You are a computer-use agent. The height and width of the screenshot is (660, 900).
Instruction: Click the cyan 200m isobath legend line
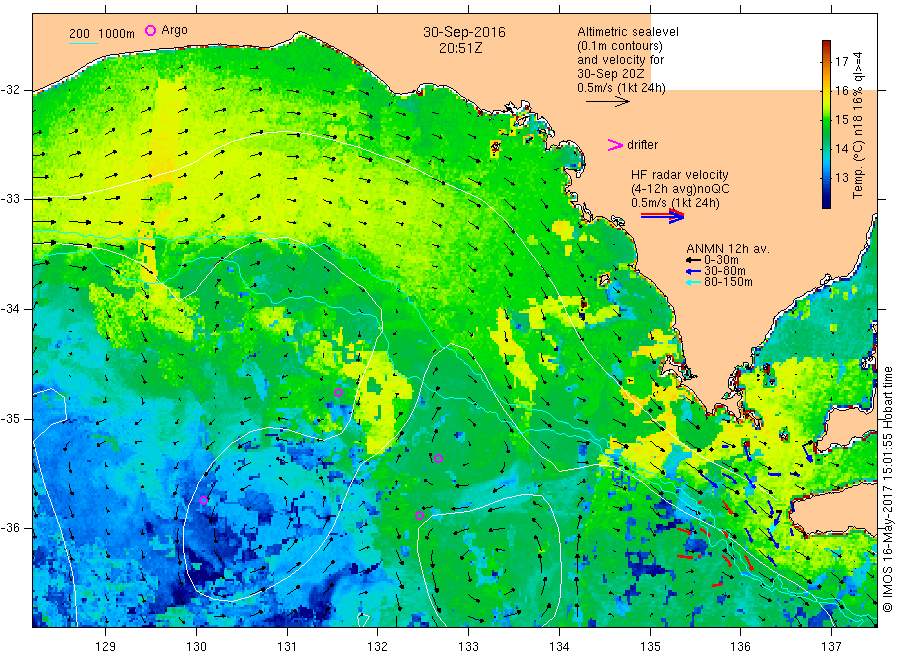pos(83,44)
